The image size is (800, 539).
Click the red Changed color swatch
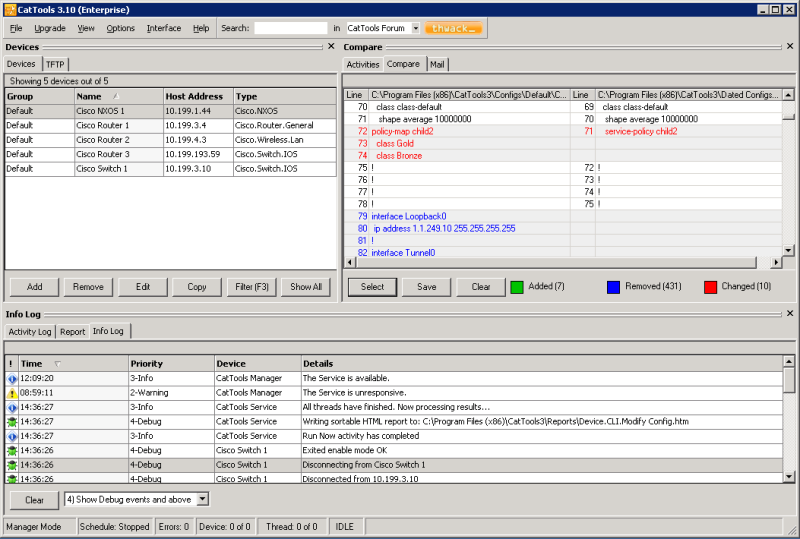pos(710,287)
